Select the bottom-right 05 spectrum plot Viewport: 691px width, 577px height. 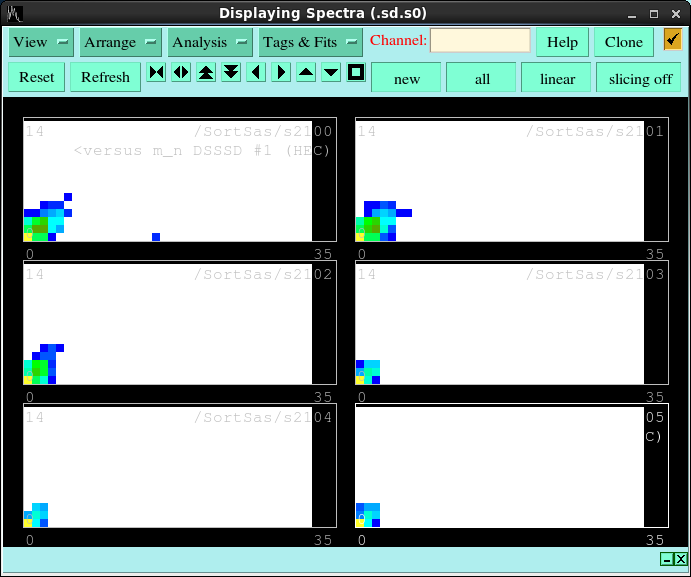pyautogui.click(x=512, y=465)
